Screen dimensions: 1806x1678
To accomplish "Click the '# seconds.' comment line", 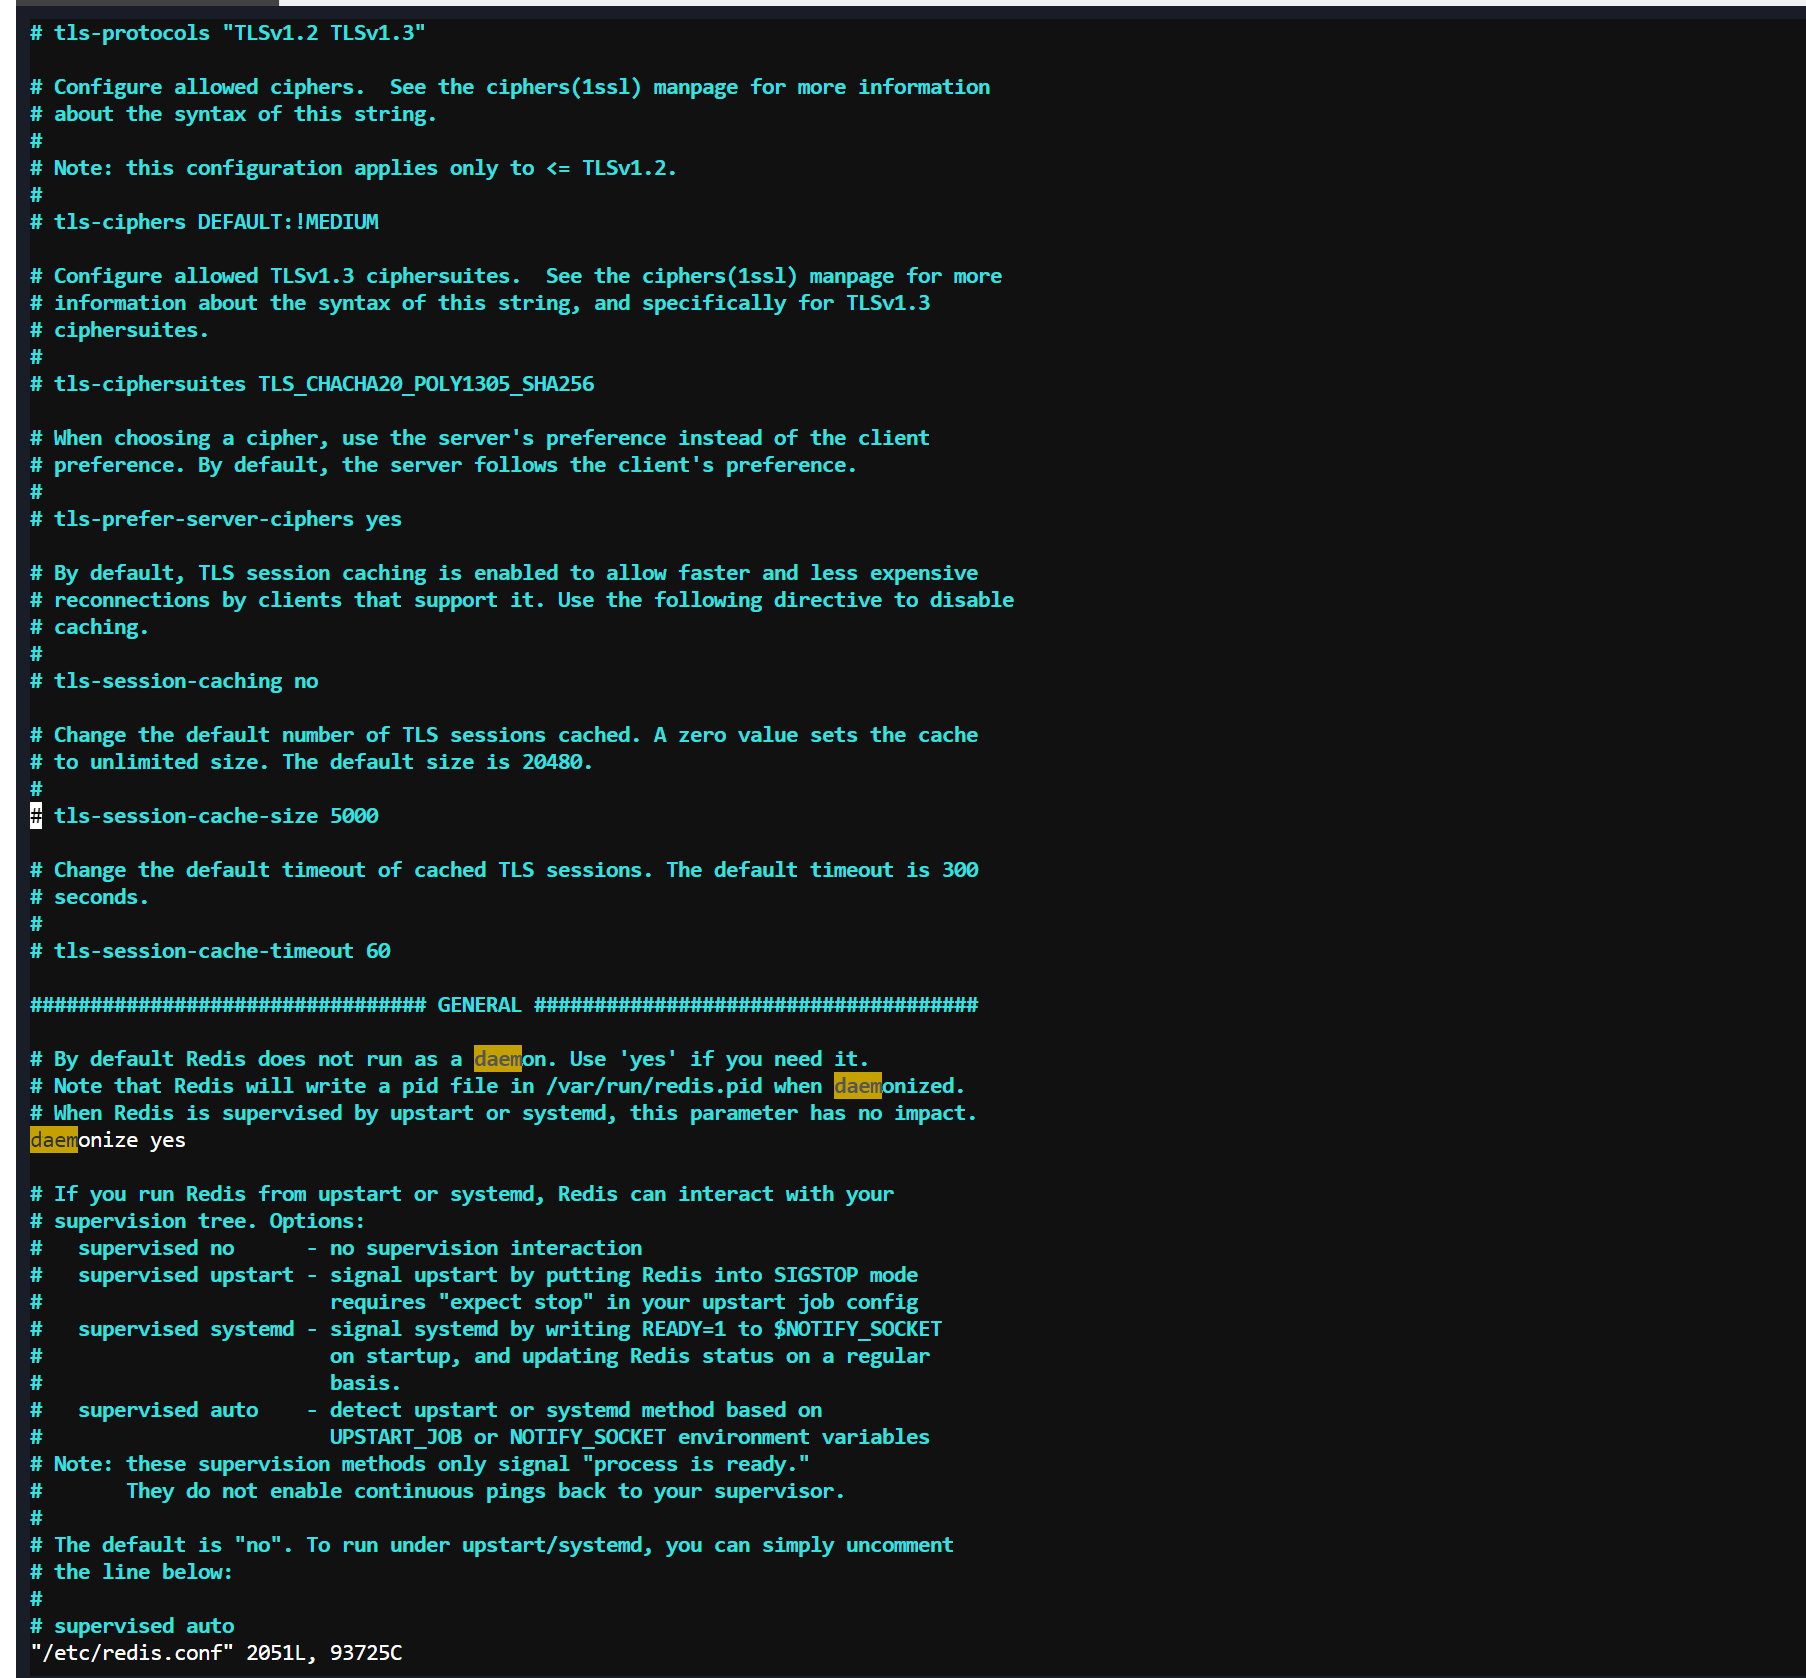I will pos(90,897).
